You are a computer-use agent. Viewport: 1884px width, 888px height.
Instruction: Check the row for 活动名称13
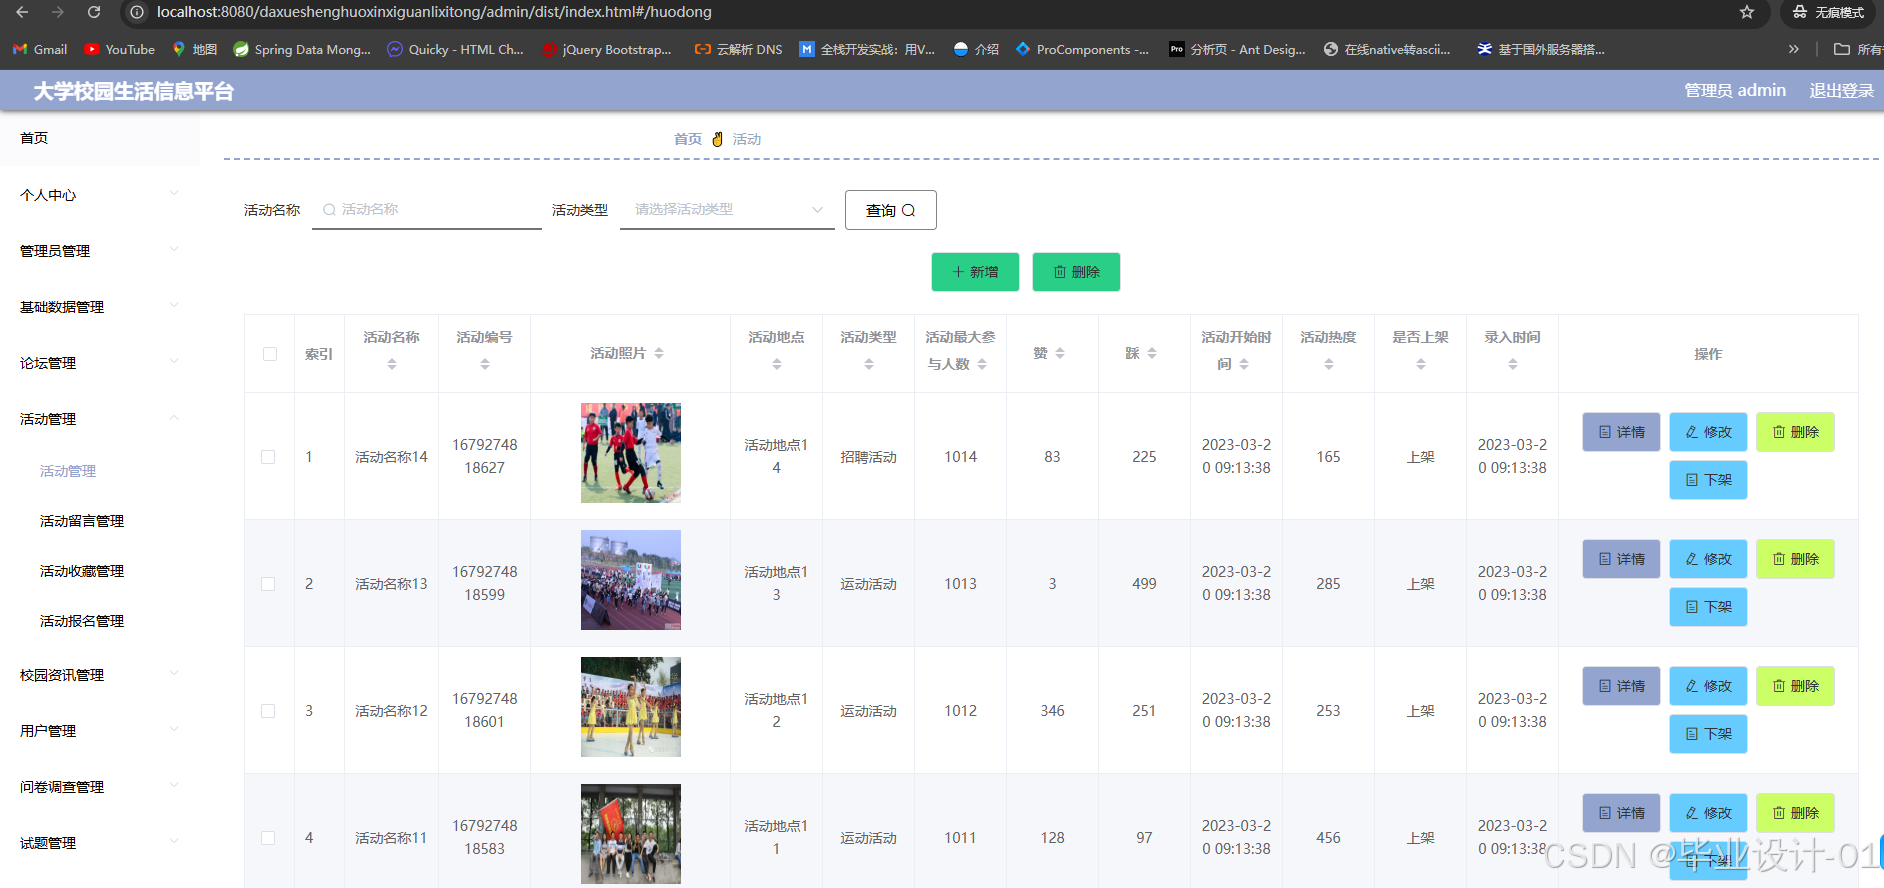pyautogui.click(x=268, y=584)
